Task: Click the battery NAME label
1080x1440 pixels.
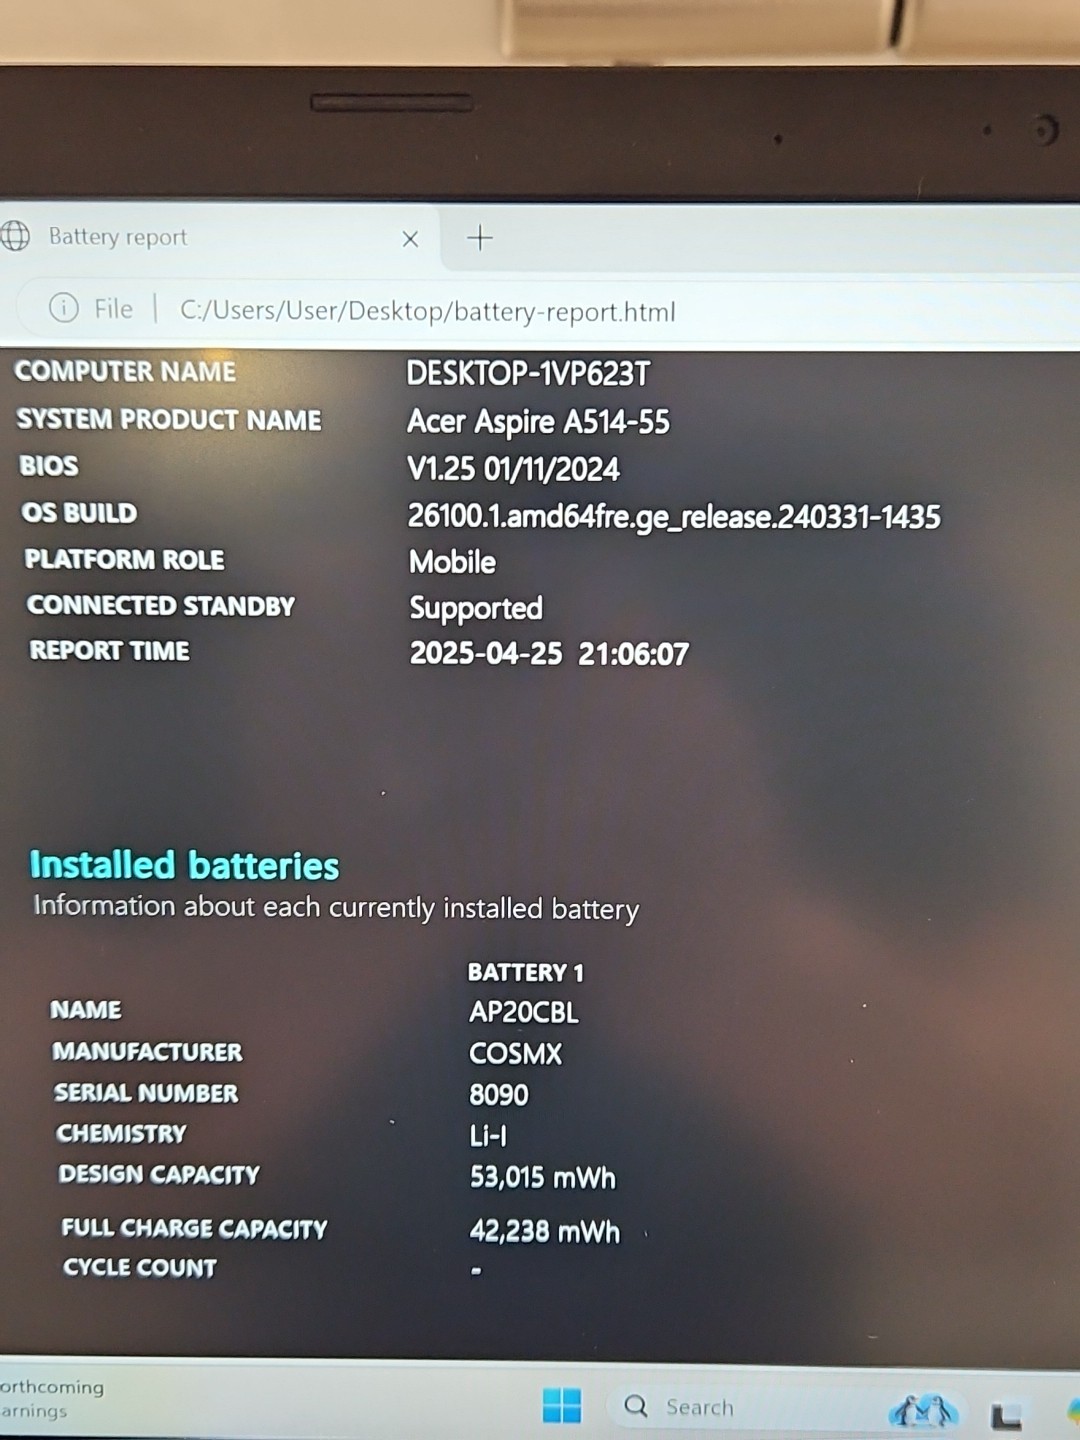Action: pyautogui.click(x=86, y=1010)
